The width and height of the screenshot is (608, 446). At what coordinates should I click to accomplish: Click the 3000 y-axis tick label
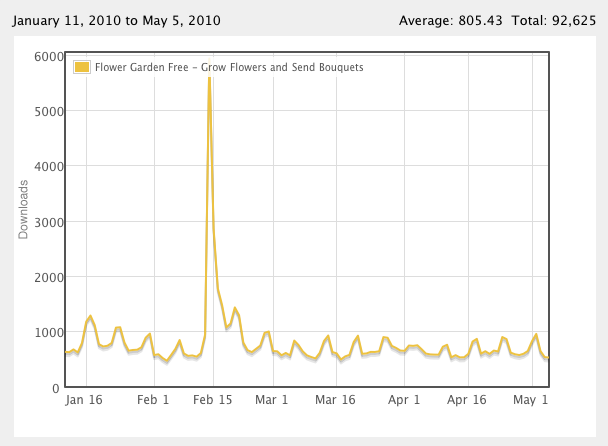(x=49, y=223)
